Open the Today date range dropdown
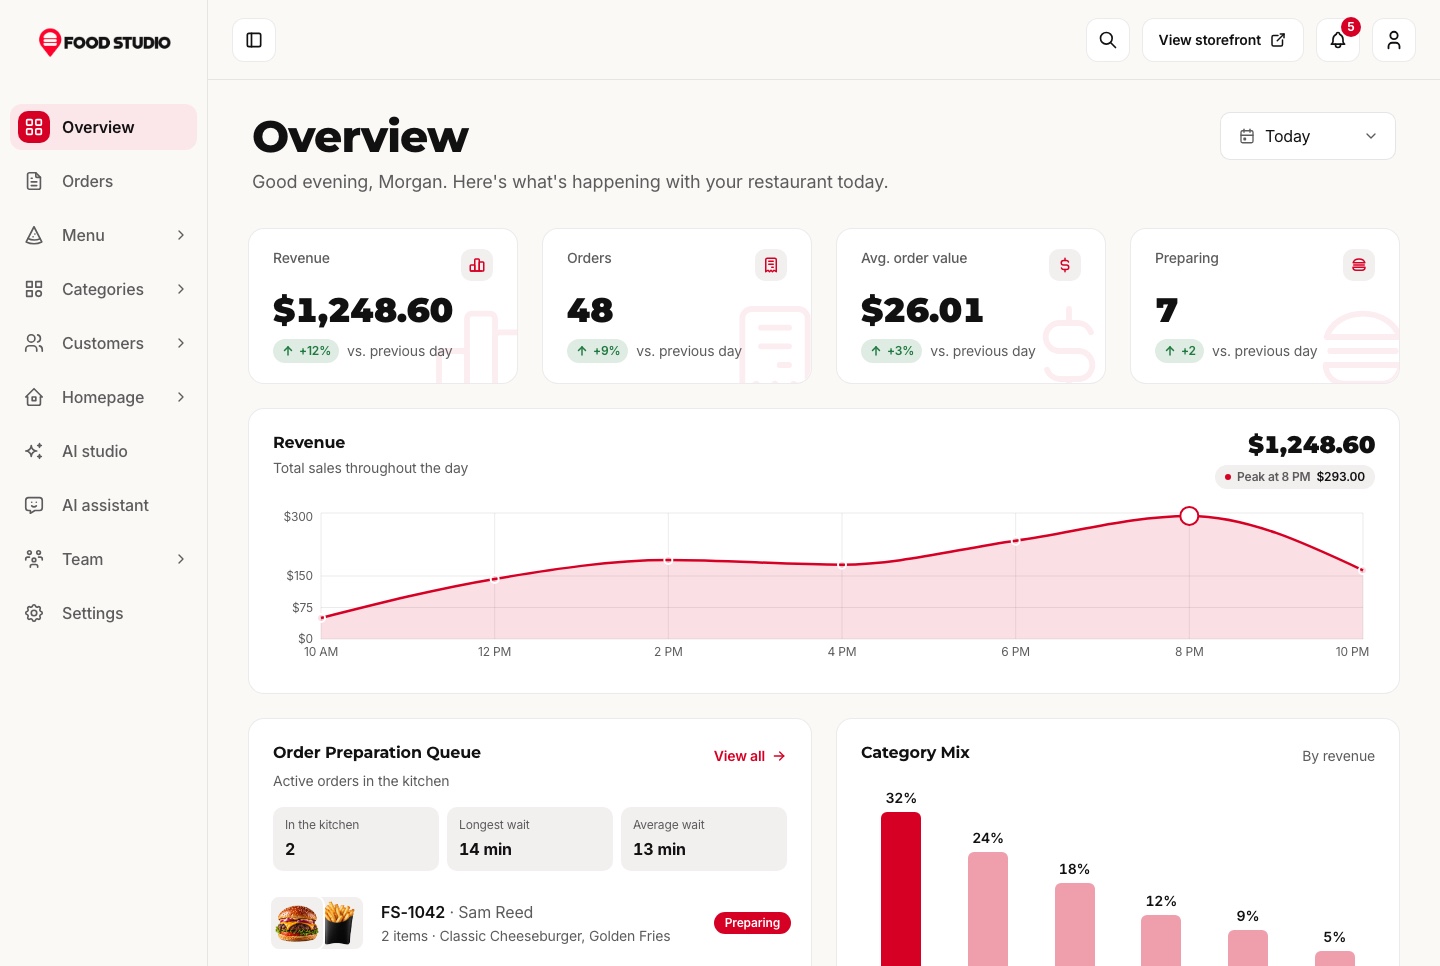1440x966 pixels. click(1308, 136)
